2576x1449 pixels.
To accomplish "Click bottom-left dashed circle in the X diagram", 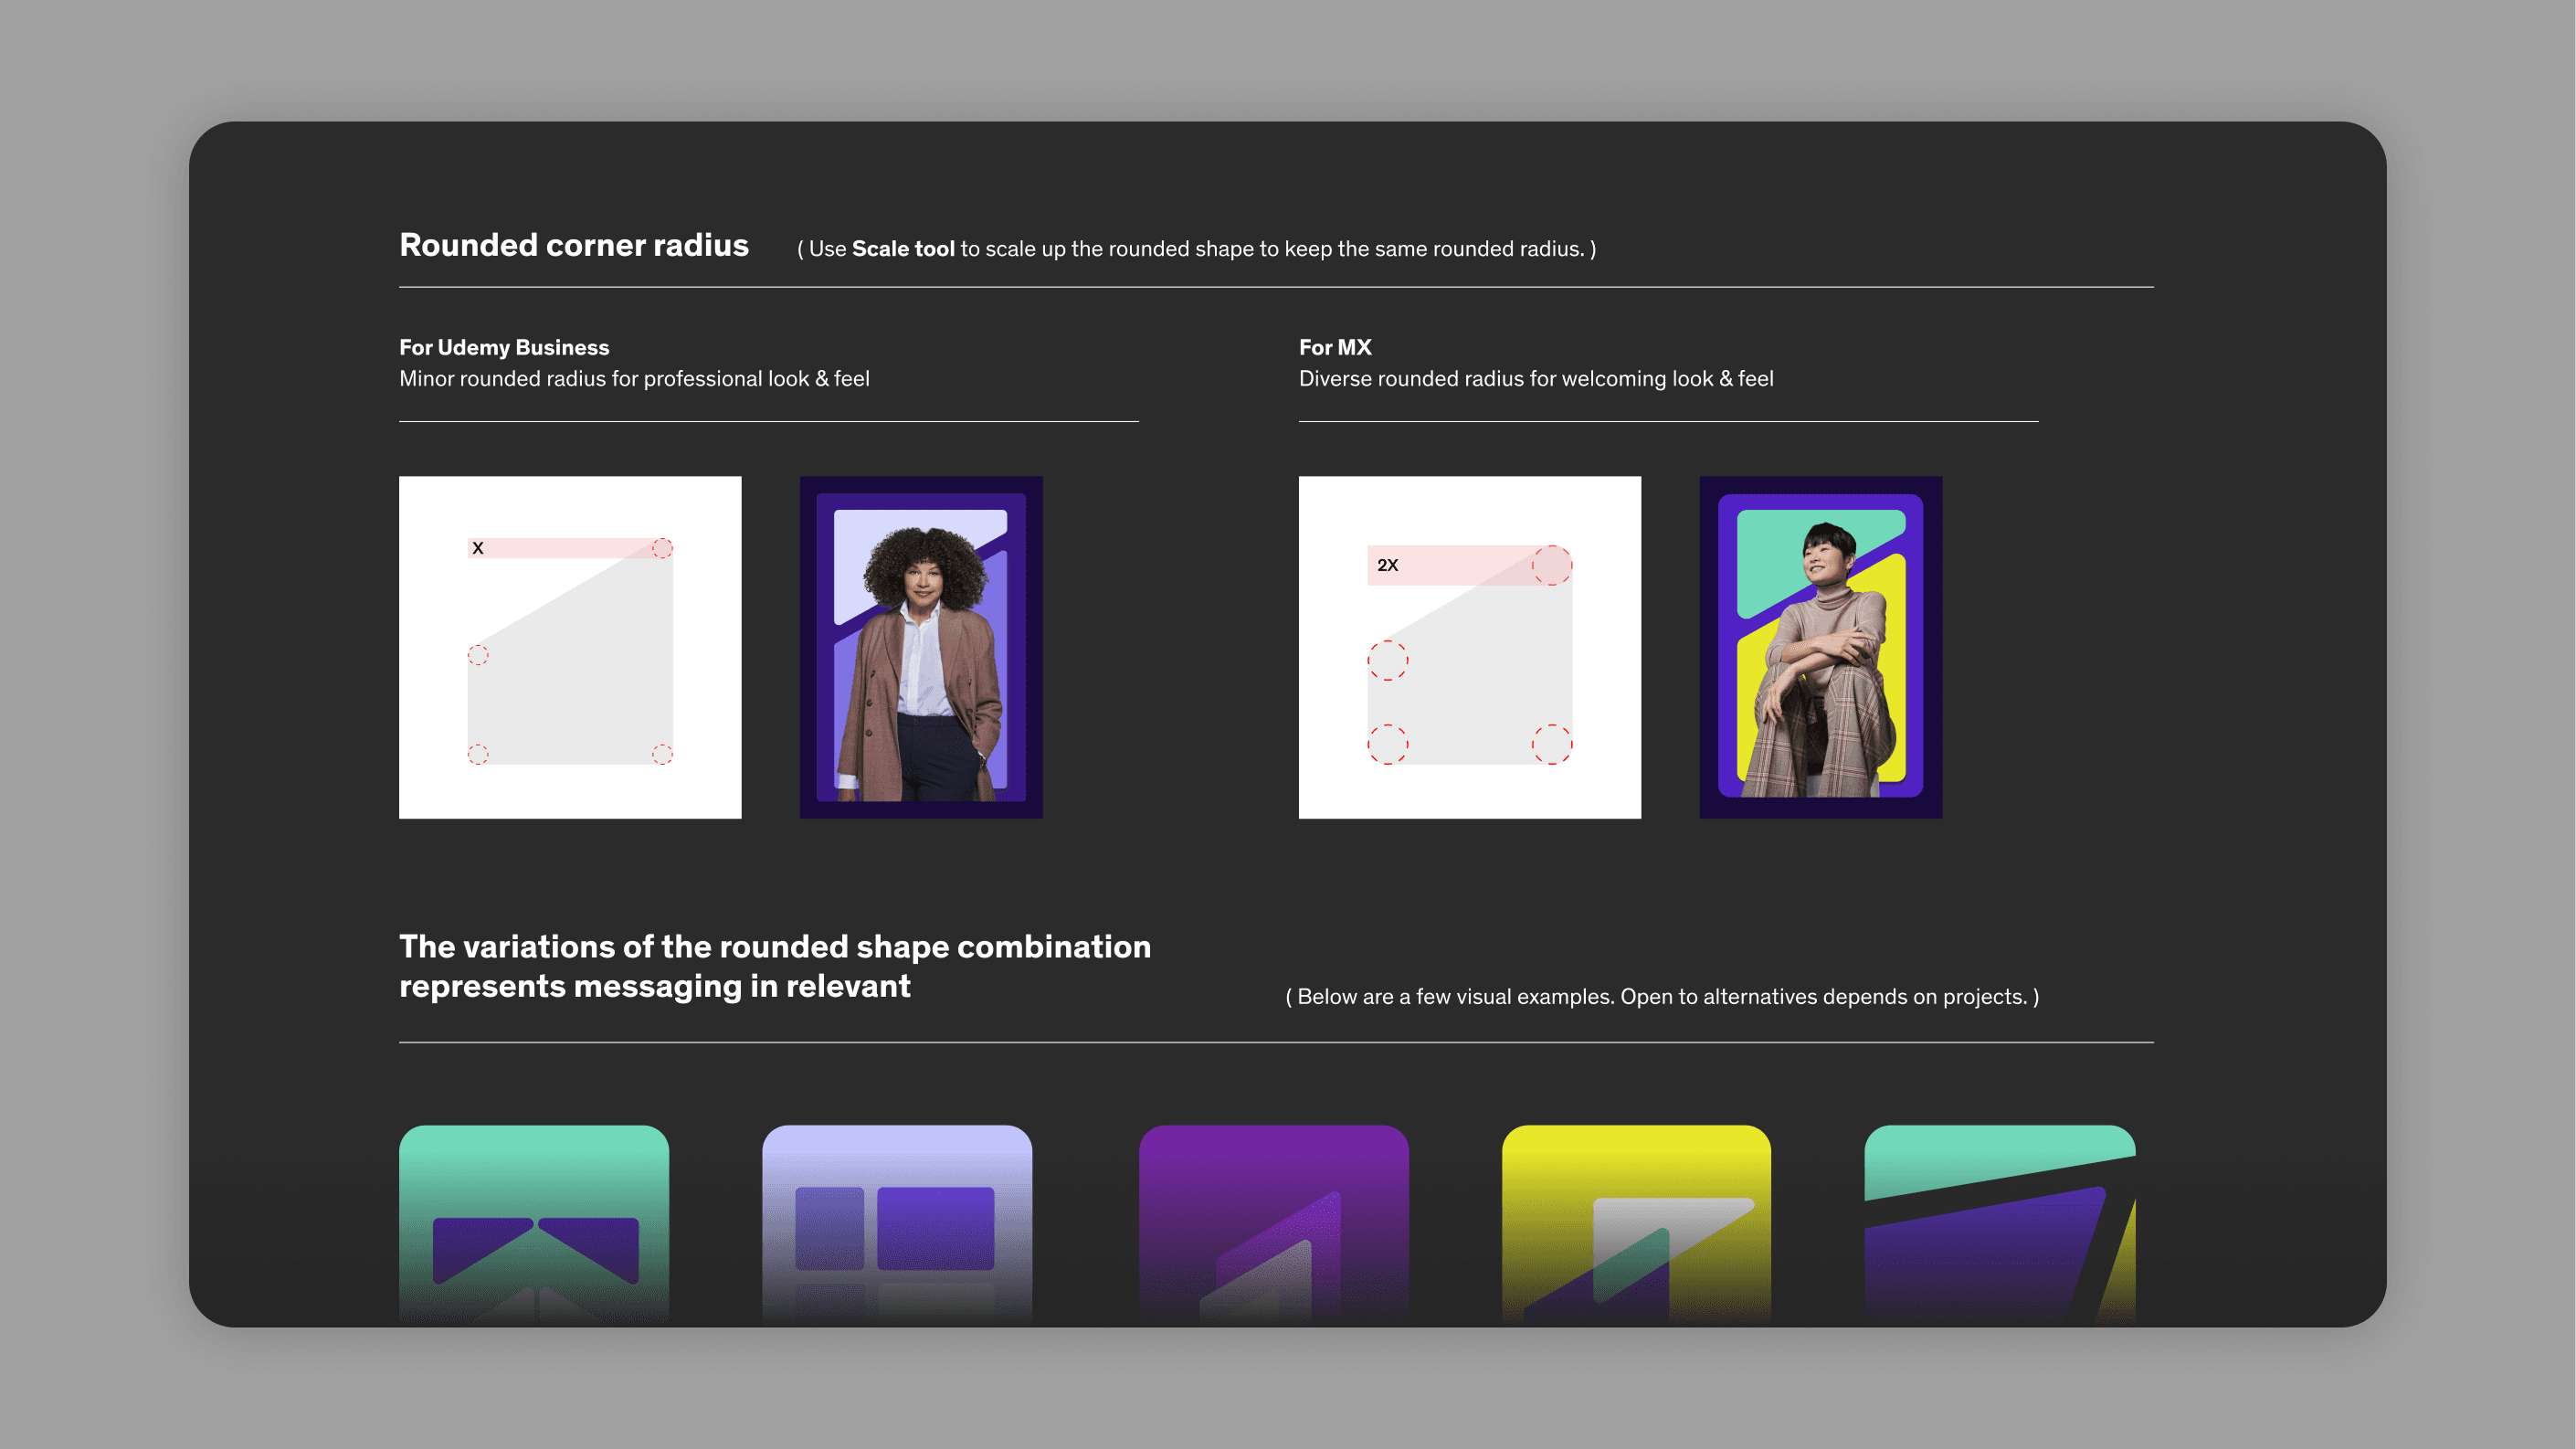I will [478, 754].
